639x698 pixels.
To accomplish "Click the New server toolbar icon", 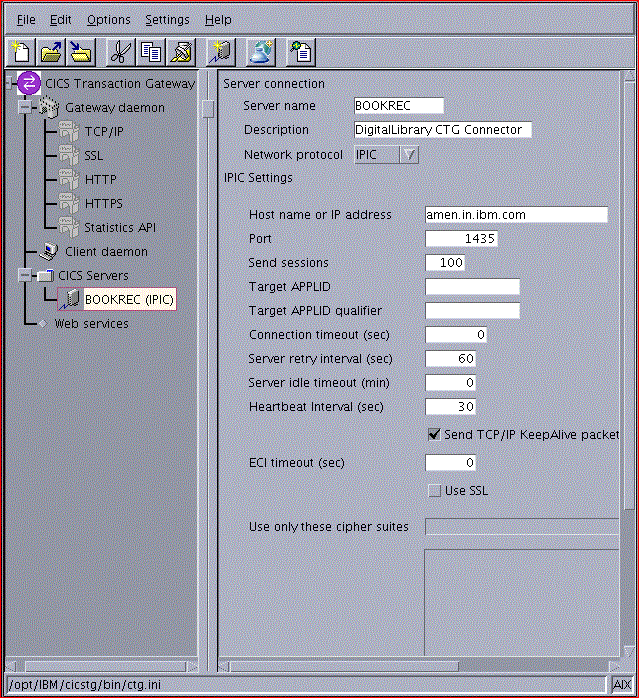I will tap(219, 51).
